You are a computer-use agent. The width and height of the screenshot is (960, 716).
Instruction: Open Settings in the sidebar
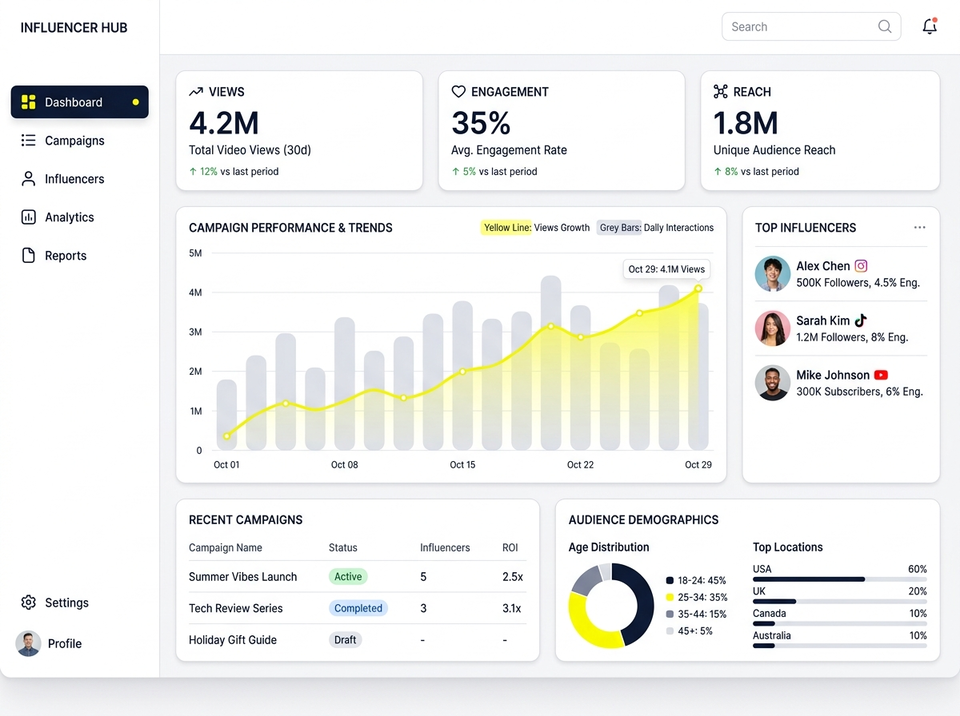coord(67,603)
